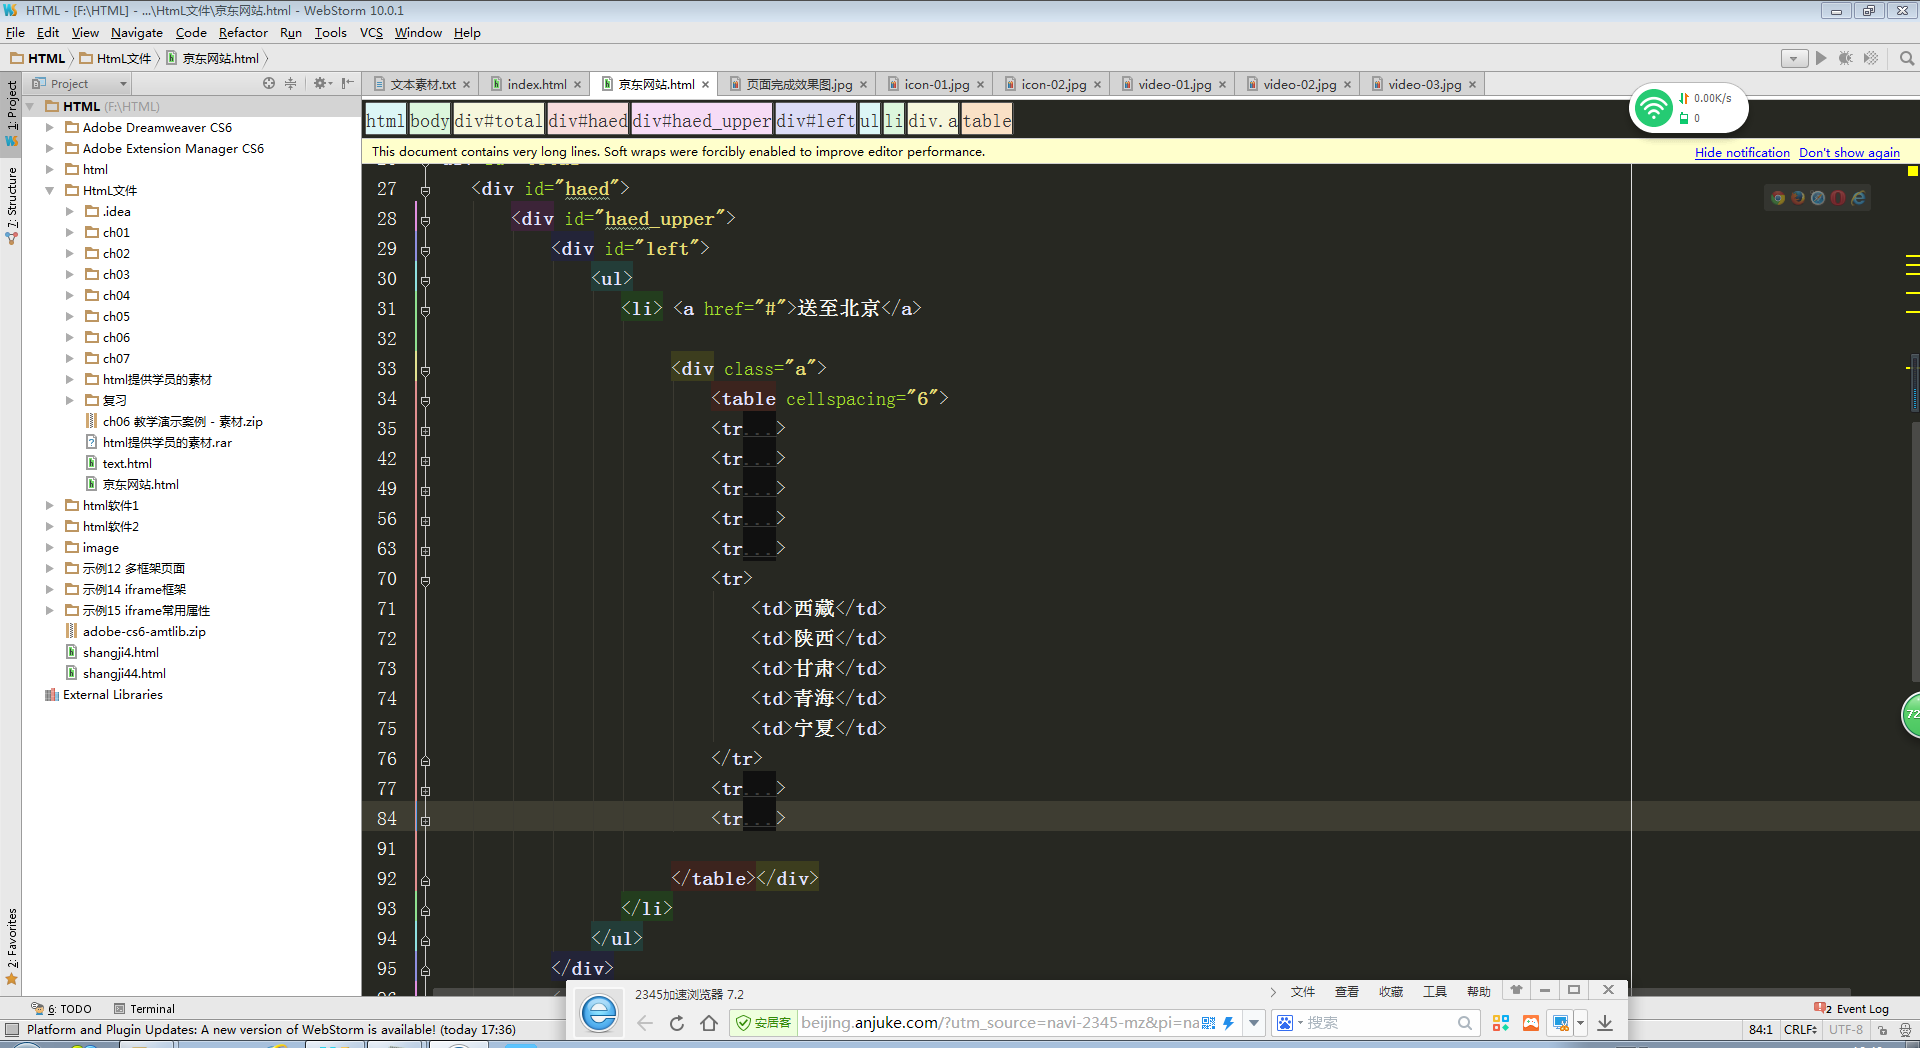
Task: Click the Structure side tab
Action: click(11, 205)
